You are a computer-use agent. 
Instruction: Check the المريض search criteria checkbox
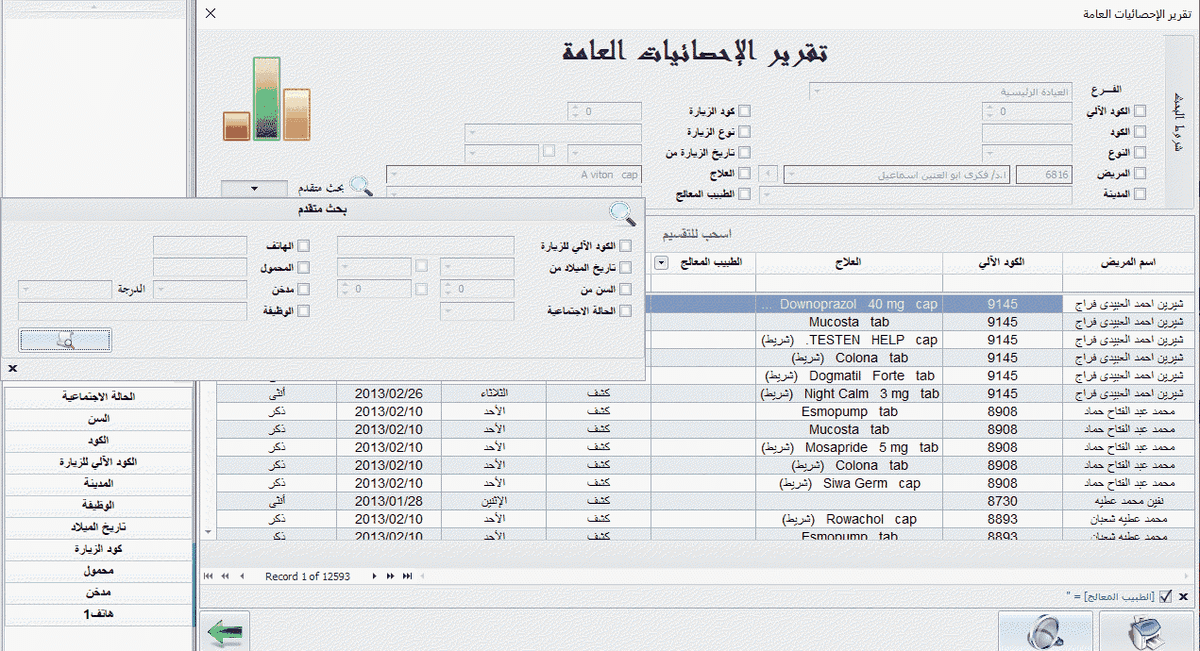pyautogui.click(x=1139, y=174)
